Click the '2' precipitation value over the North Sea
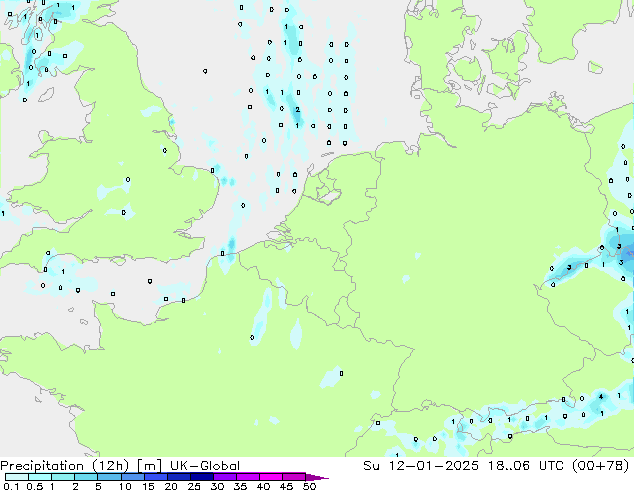The height and width of the screenshot is (490, 634). coord(298,110)
